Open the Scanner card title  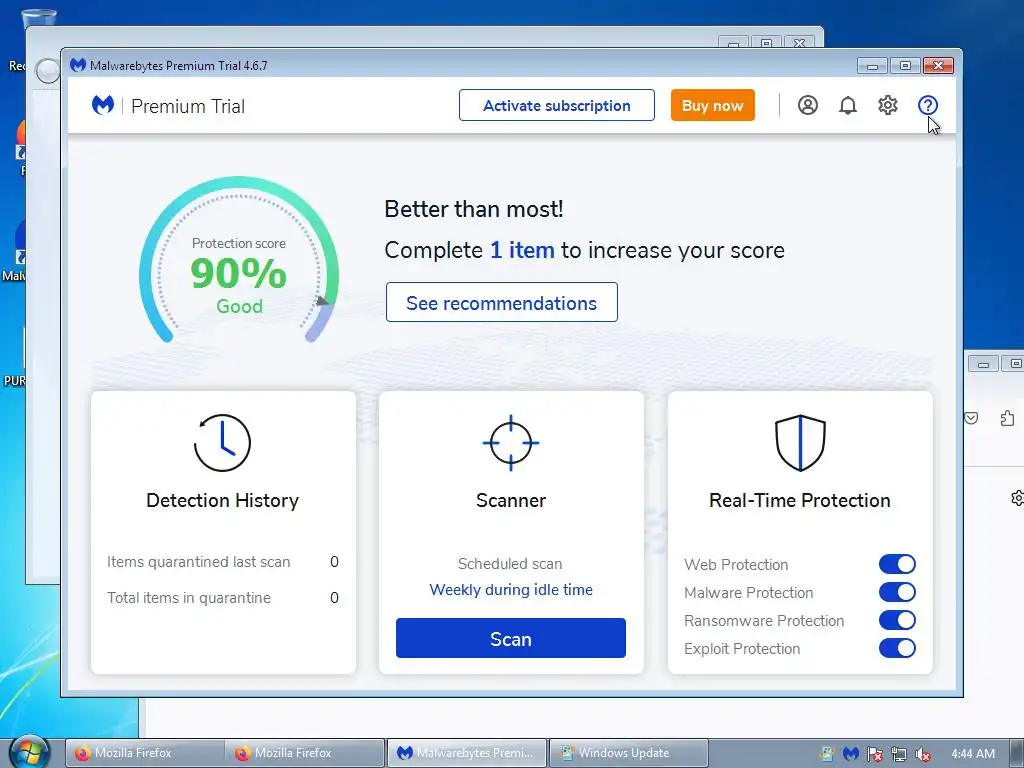click(x=511, y=500)
